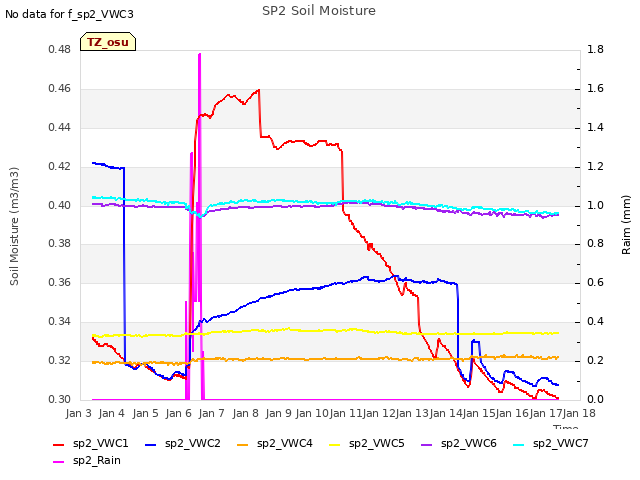Click the yellow sp2_VWC5 legend color marker
Image resolution: width=640 pixels, height=480 pixels.
335,444
